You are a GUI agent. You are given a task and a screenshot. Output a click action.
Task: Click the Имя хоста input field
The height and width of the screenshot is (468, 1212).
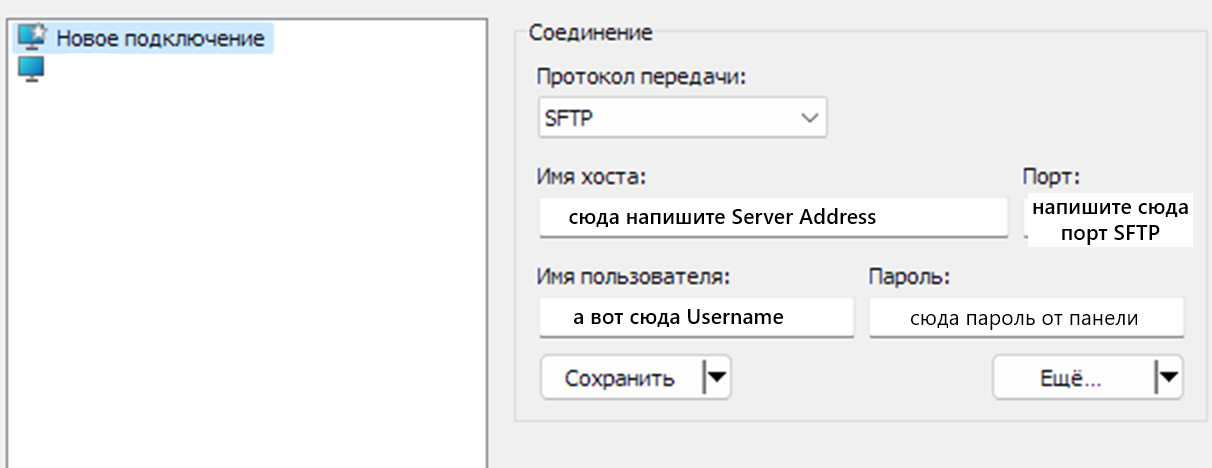[x=773, y=217]
